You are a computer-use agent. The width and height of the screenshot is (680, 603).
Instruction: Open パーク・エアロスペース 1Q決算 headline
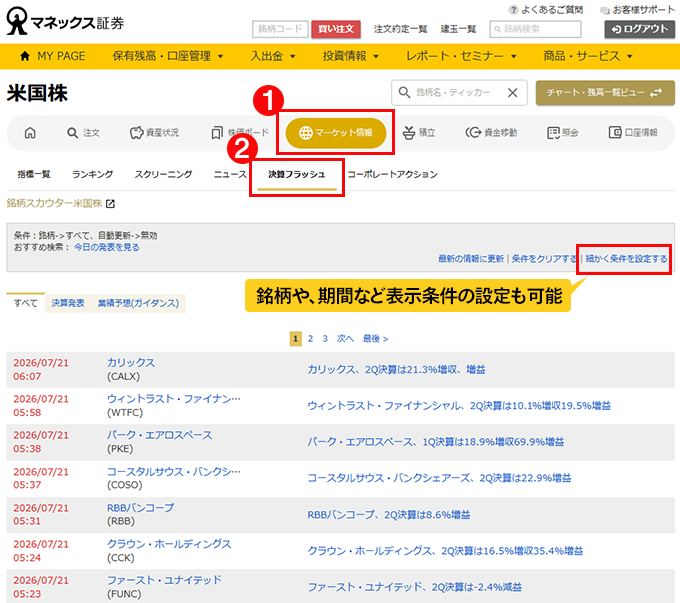435,442
